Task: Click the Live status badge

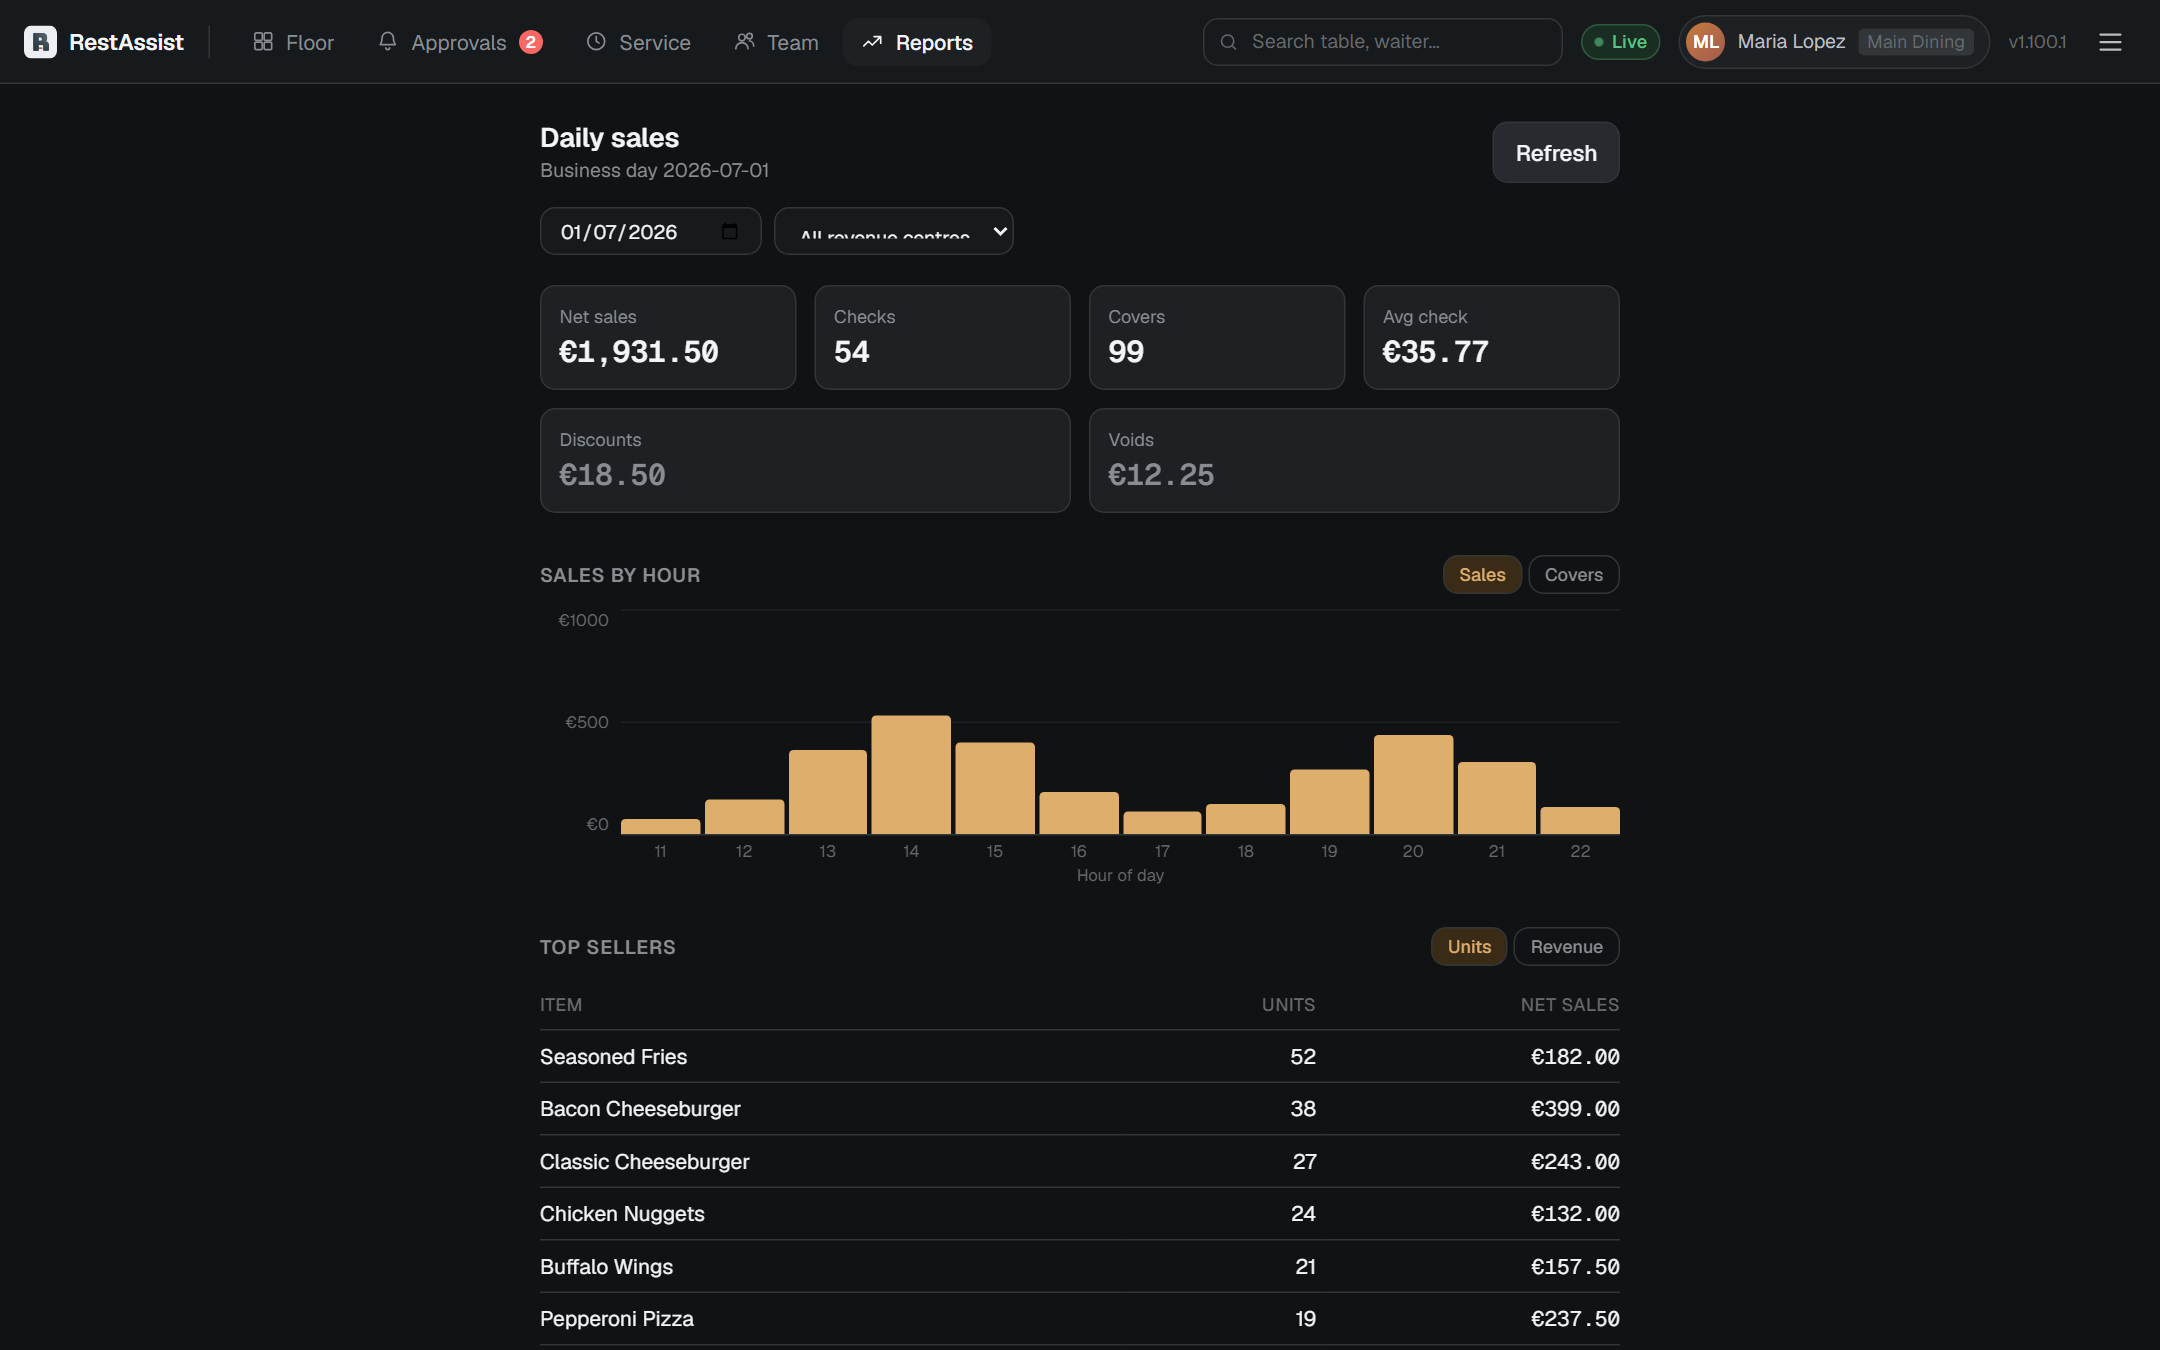Action: (1620, 42)
